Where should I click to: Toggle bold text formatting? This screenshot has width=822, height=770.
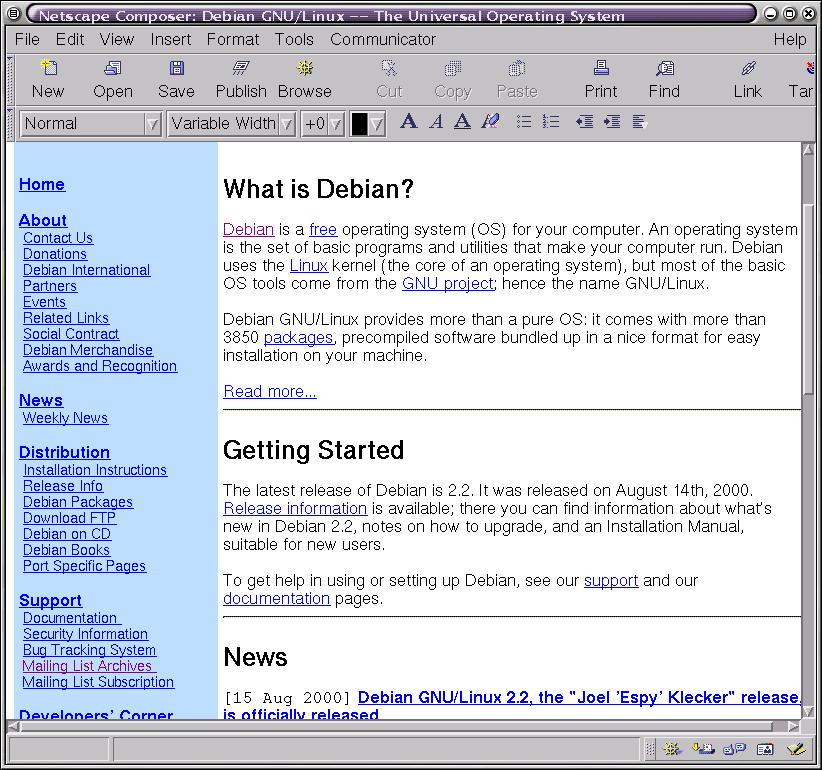point(409,122)
